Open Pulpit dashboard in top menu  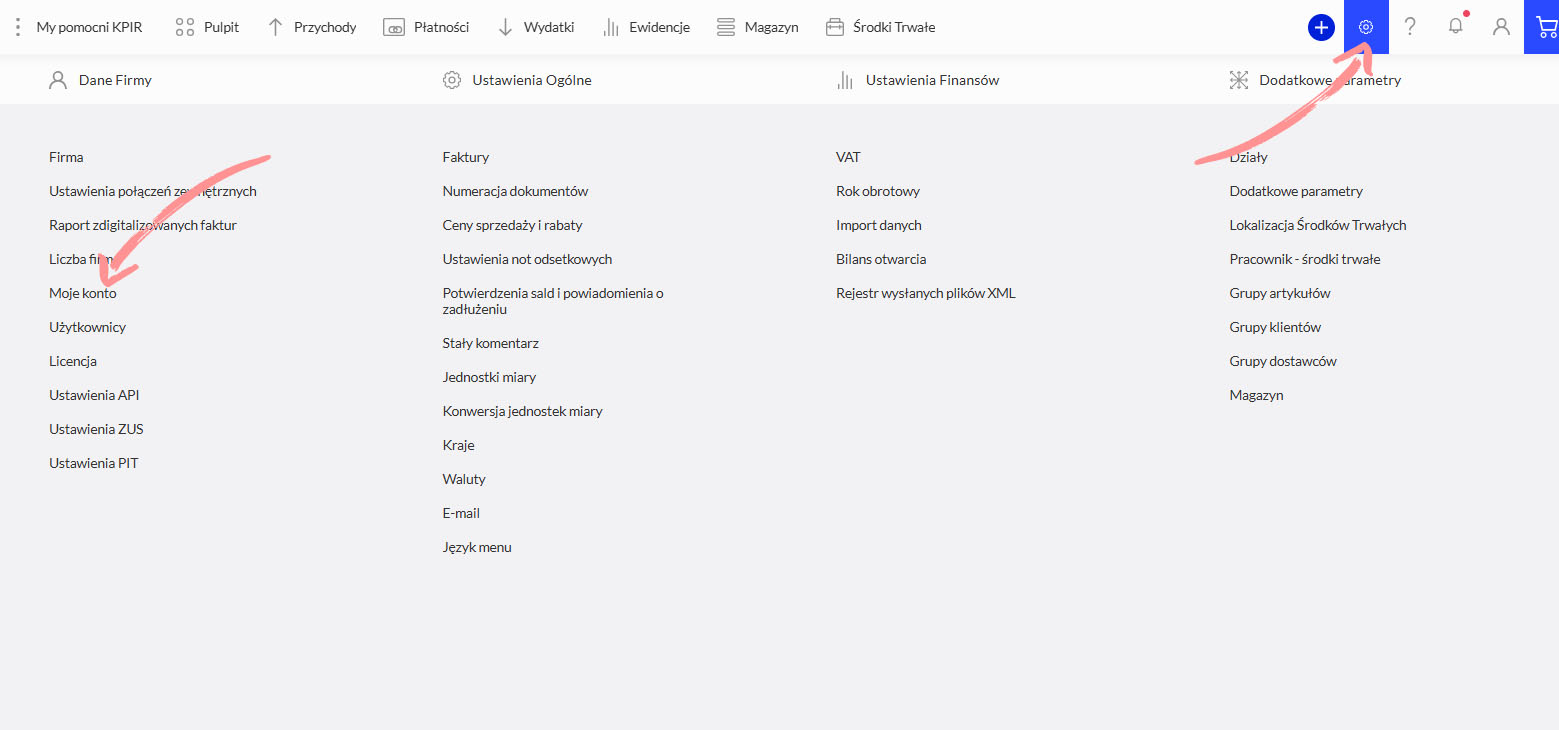207,27
